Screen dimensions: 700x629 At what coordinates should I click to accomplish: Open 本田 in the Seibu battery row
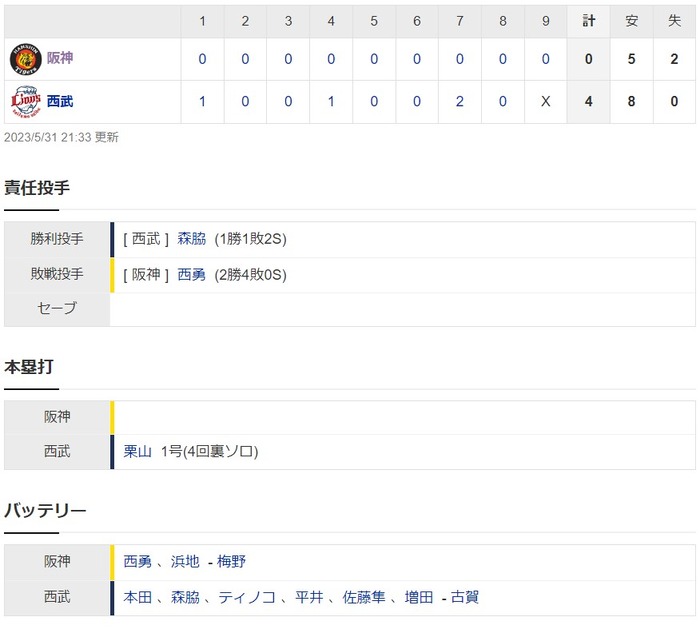pyautogui.click(x=138, y=597)
